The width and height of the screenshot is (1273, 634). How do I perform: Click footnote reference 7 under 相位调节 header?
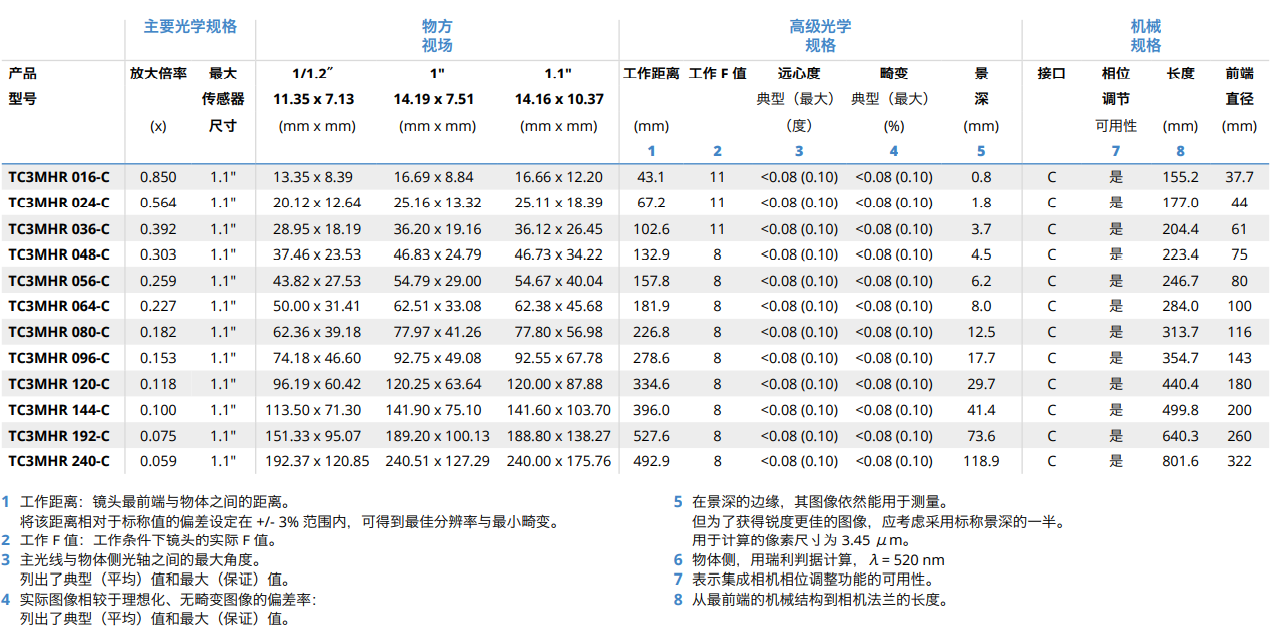pyautogui.click(x=1116, y=151)
